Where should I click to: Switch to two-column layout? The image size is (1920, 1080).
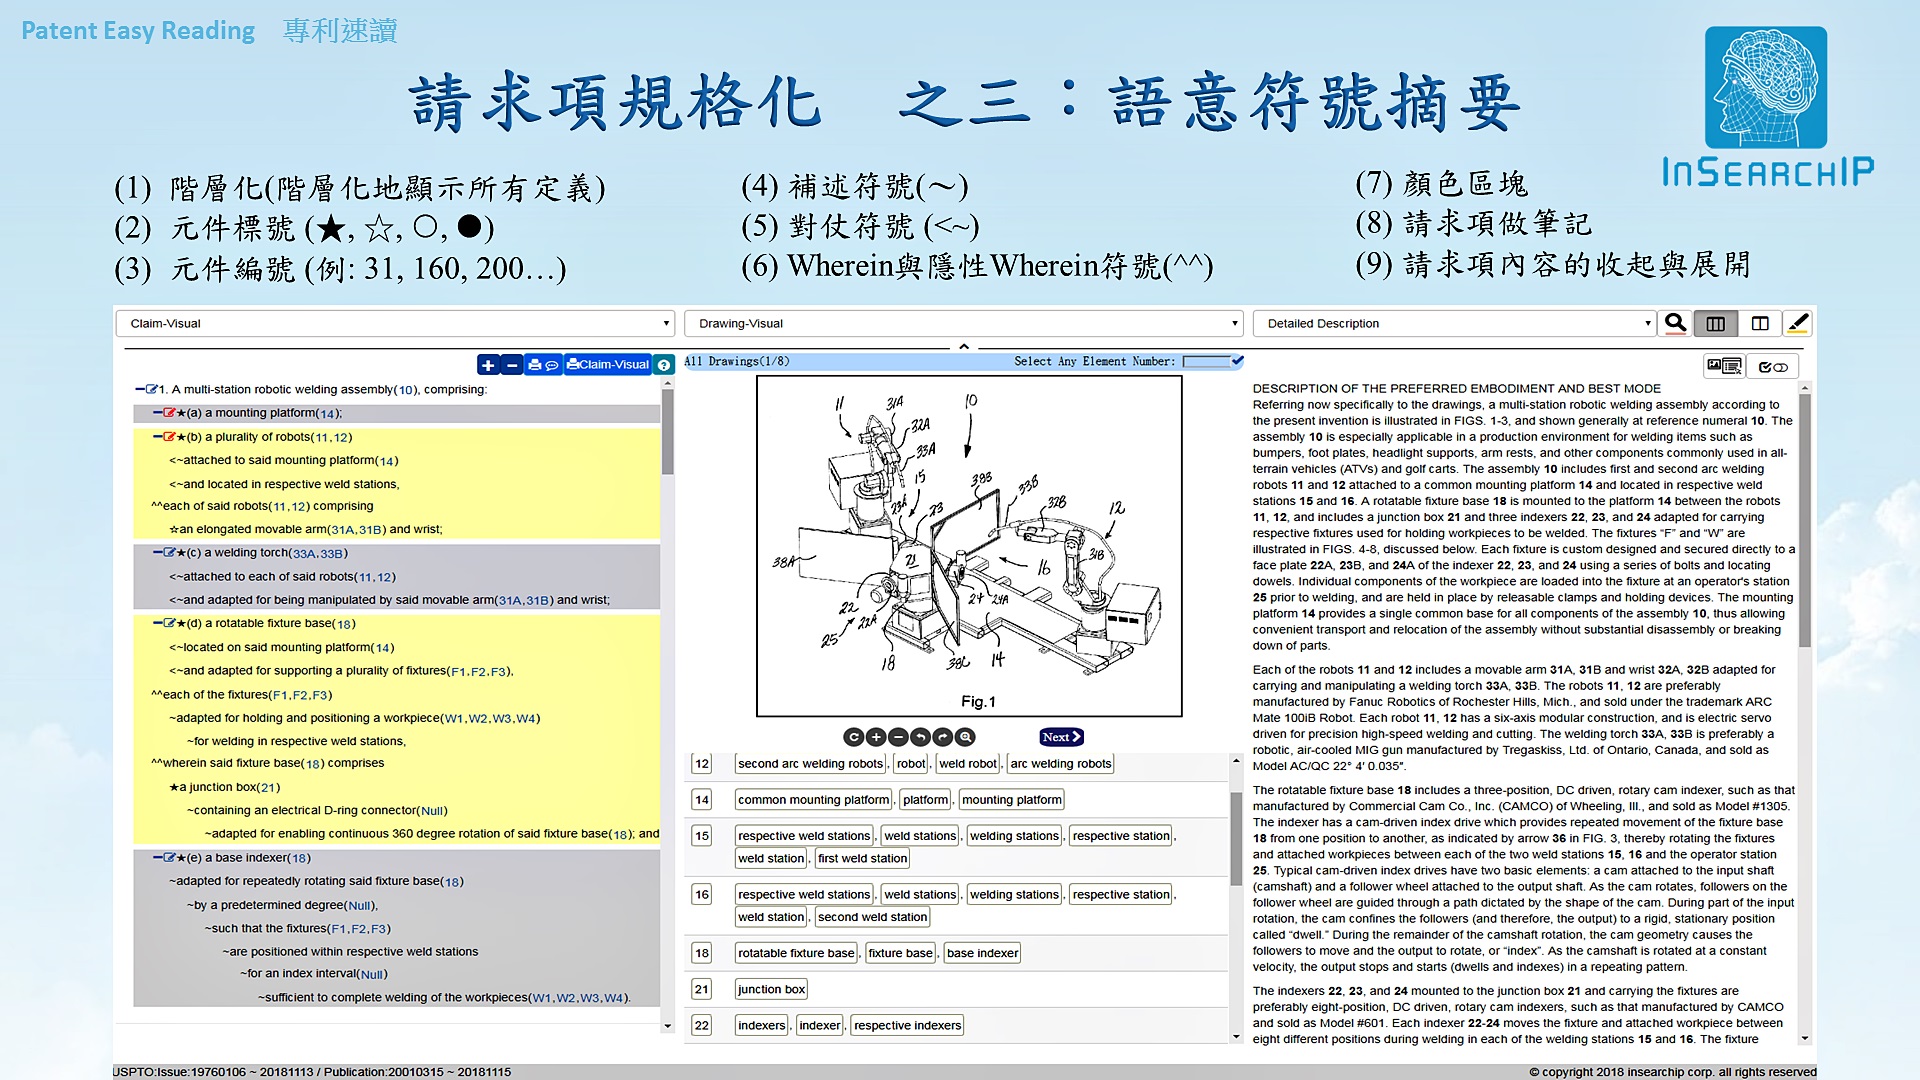click(1760, 323)
